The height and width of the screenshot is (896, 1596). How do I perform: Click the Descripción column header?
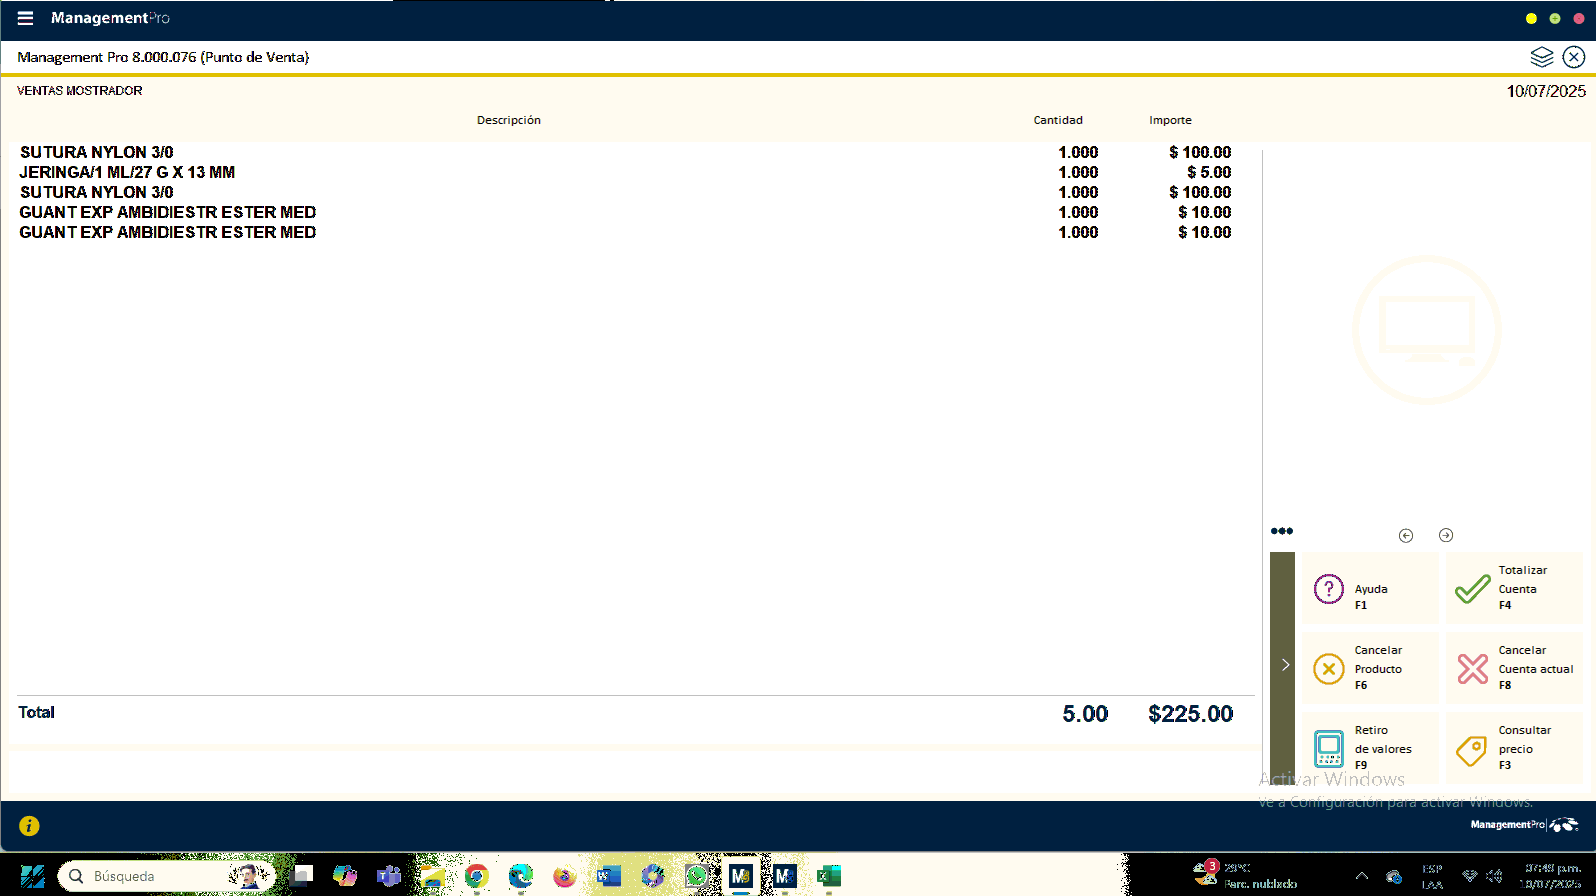(x=509, y=120)
